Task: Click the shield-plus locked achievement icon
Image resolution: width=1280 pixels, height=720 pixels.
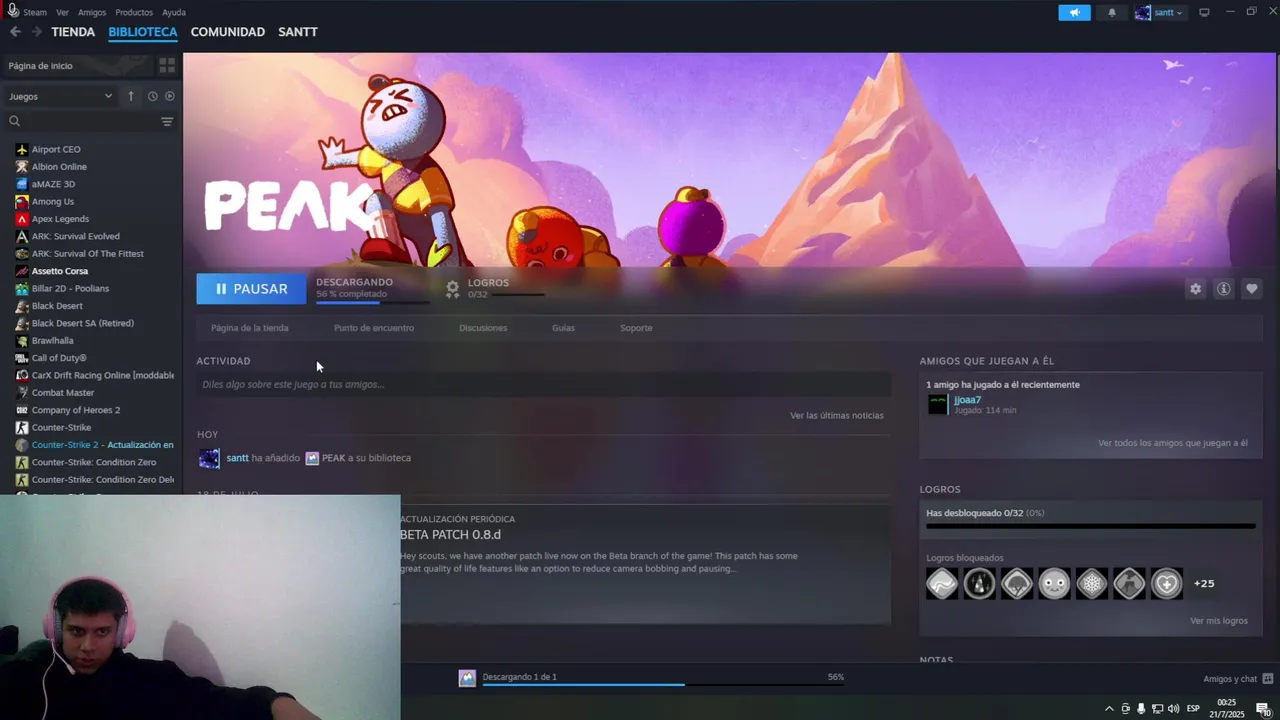Action: coord(1167,583)
